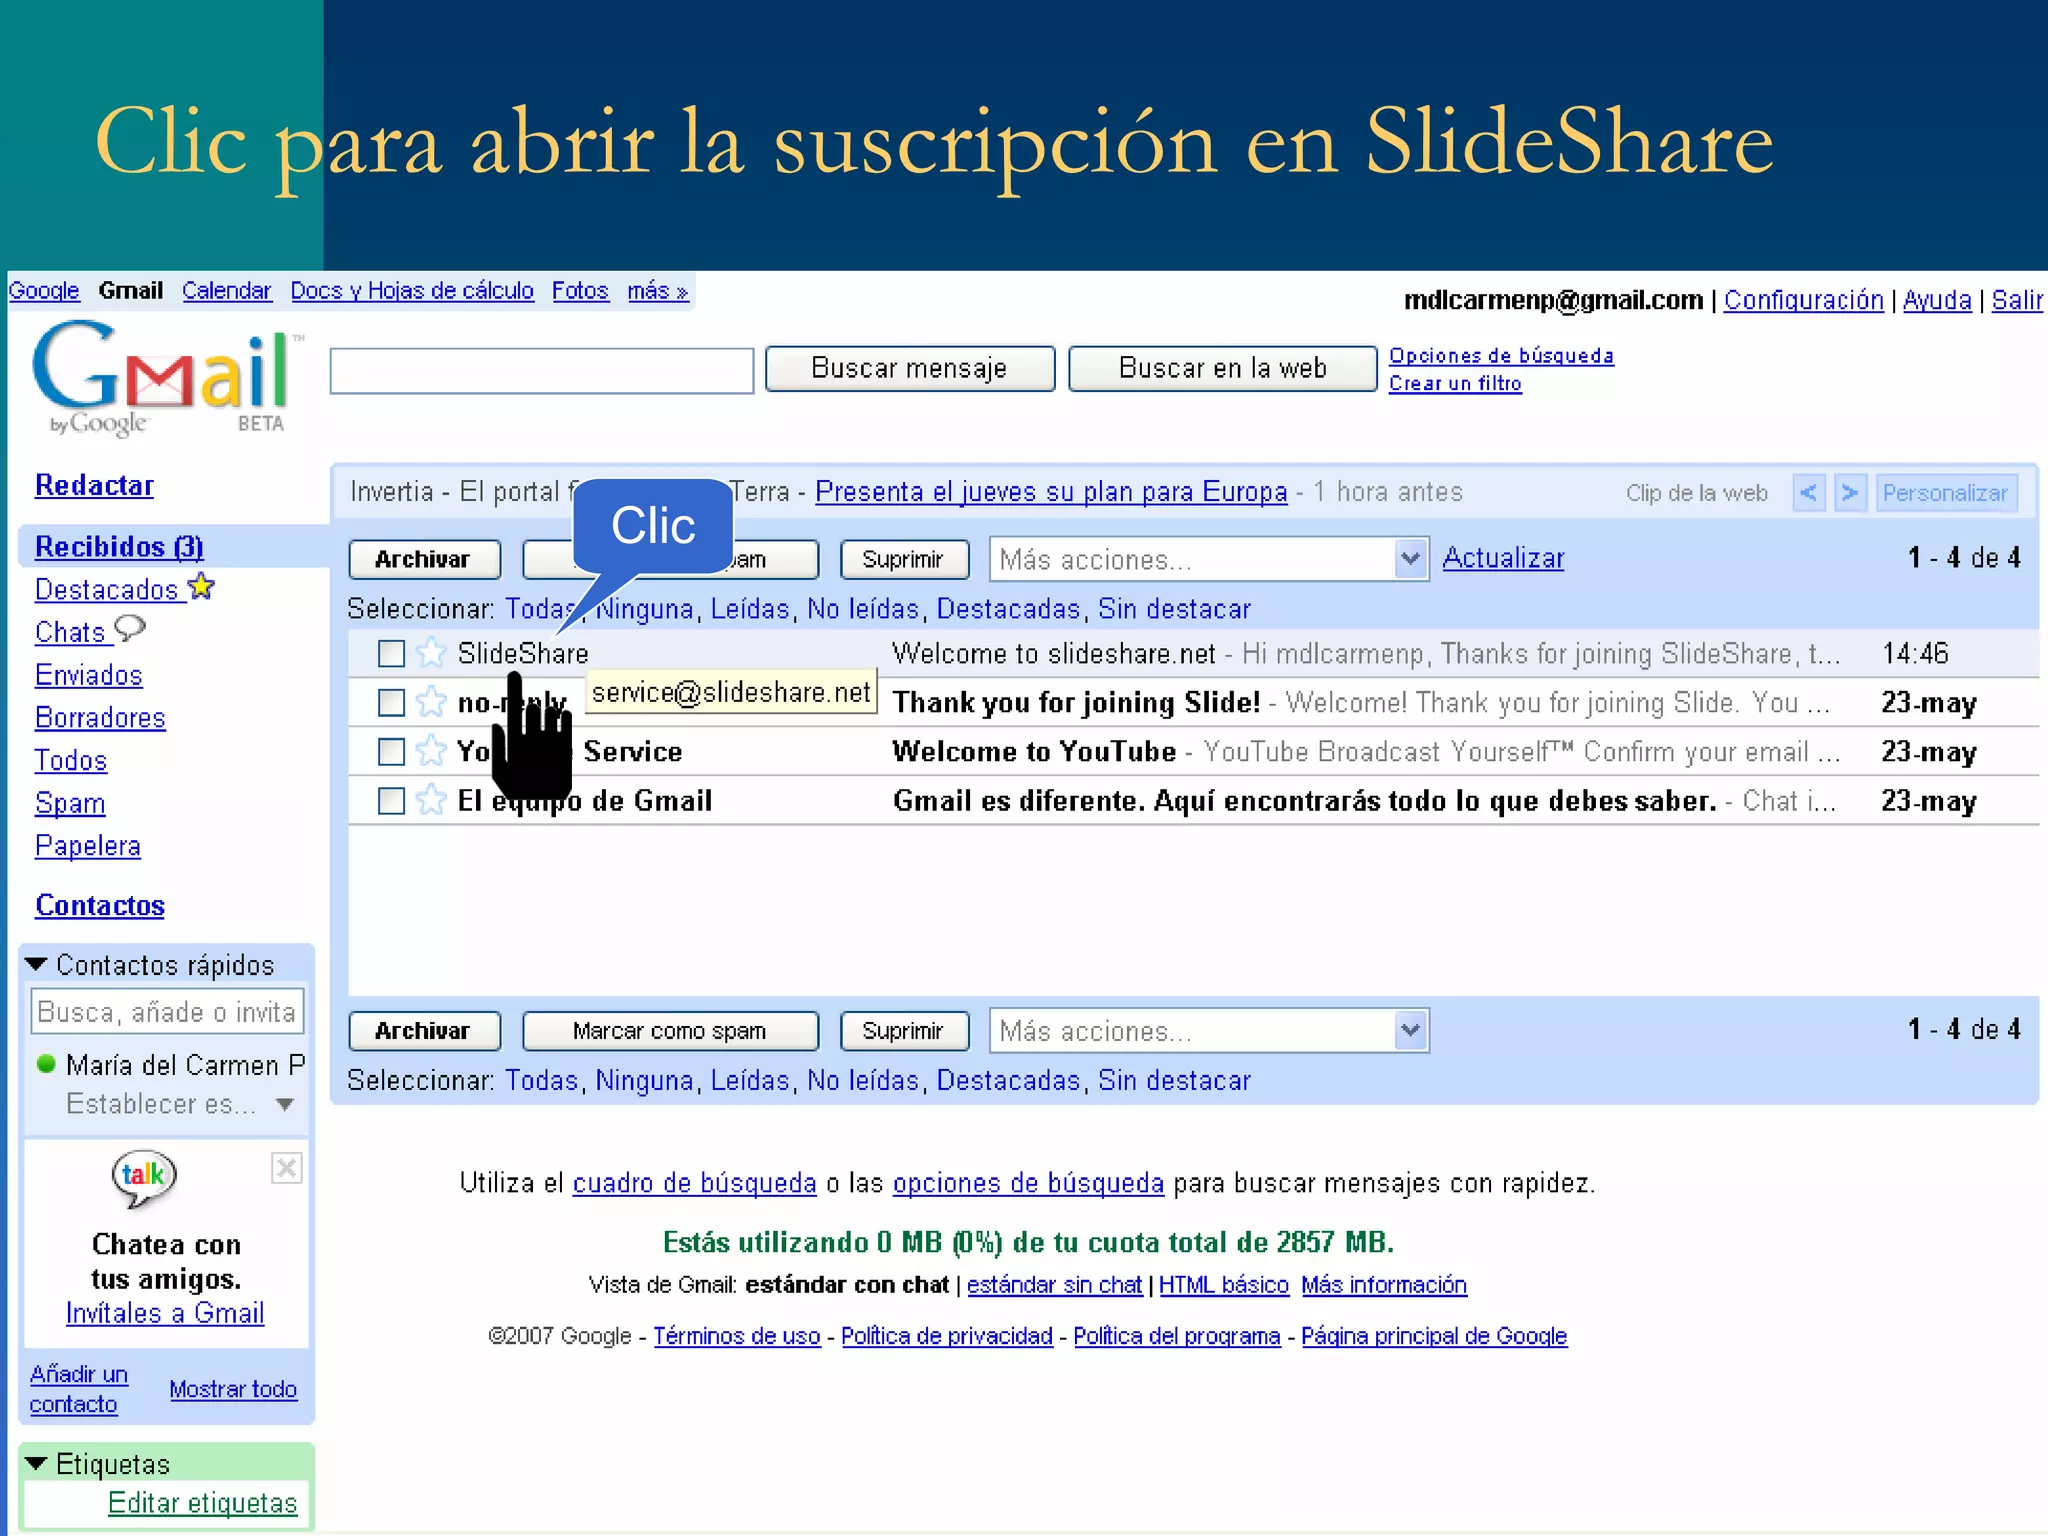Open Opciones de búsqueda link
The width and height of the screenshot is (2048, 1536).
(1501, 356)
